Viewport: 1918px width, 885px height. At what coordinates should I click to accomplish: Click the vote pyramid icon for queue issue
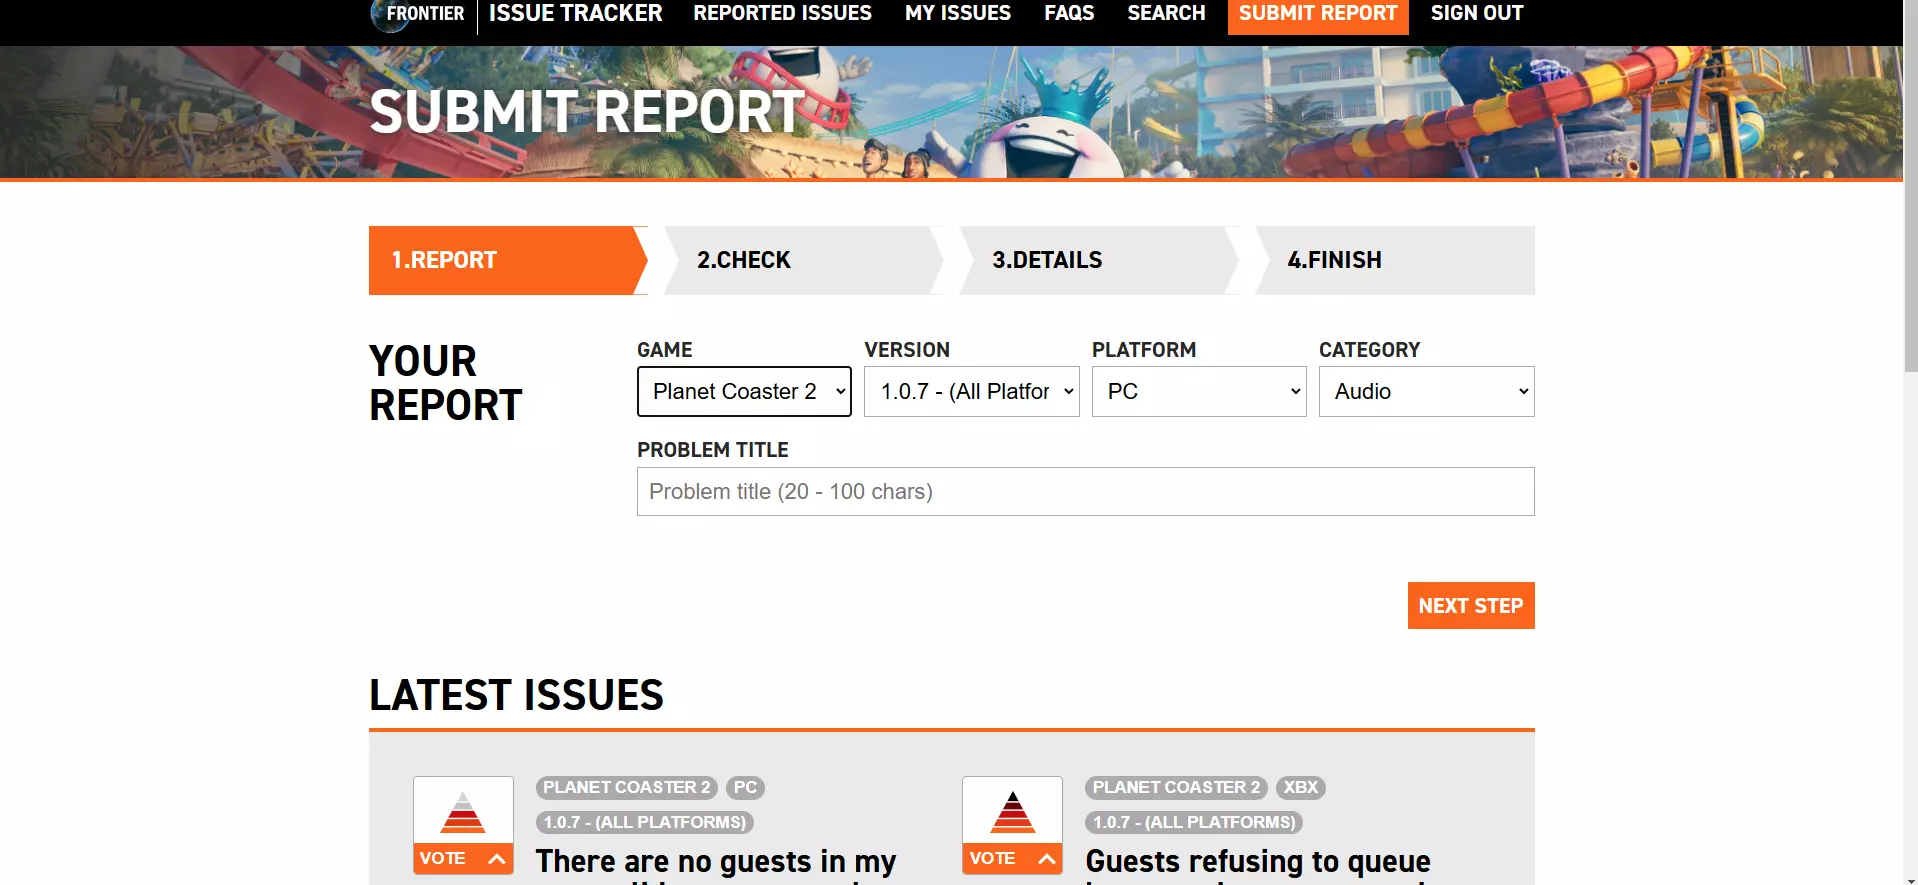click(x=1013, y=812)
